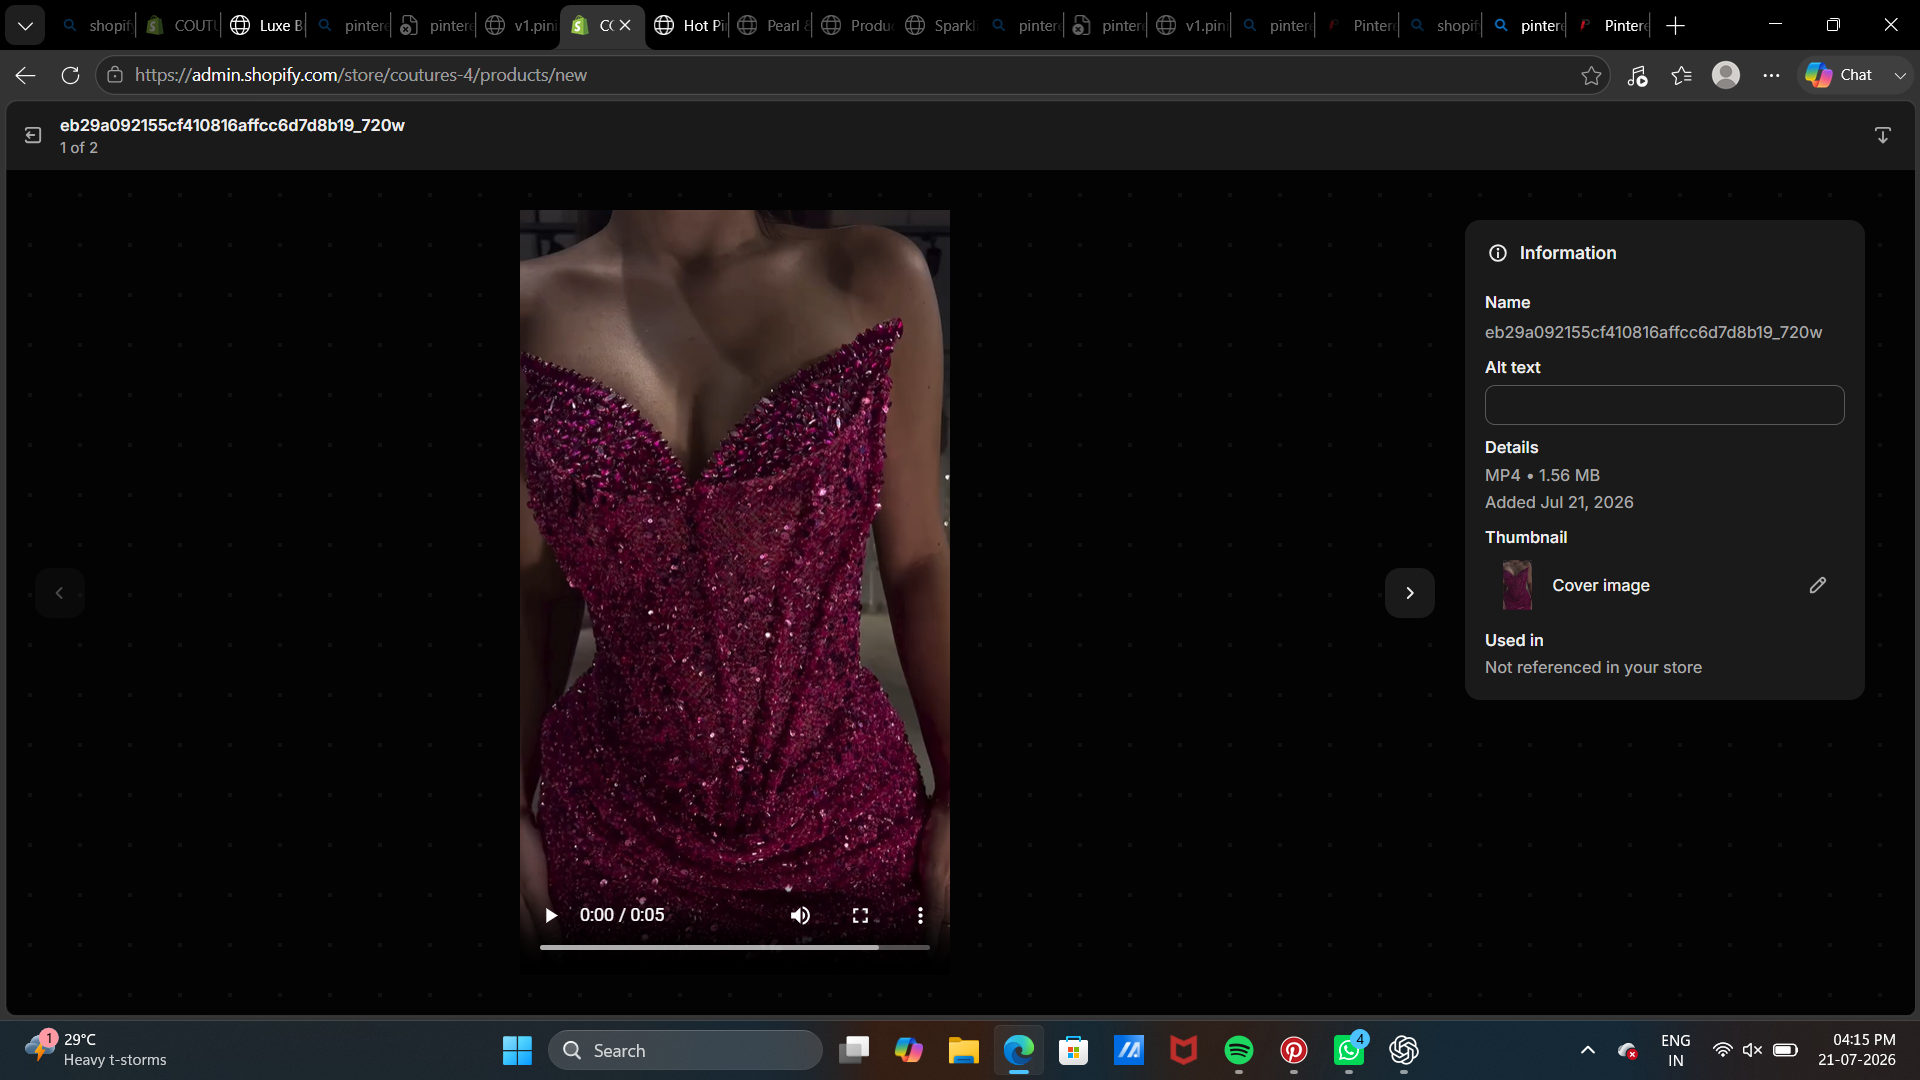Image resolution: width=1920 pixels, height=1080 pixels.
Task: Click the Information panel icon
Action: (1498, 253)
